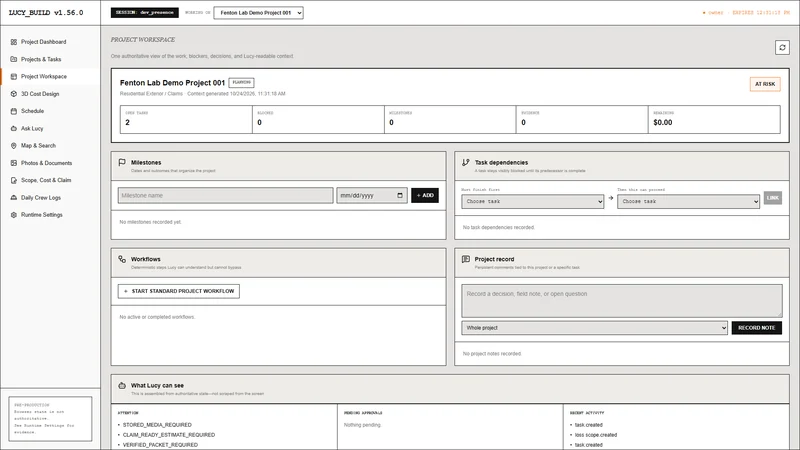Click the Ask Lucy icon in sidebar
This screenshot has width=800, height=450.
14,129
